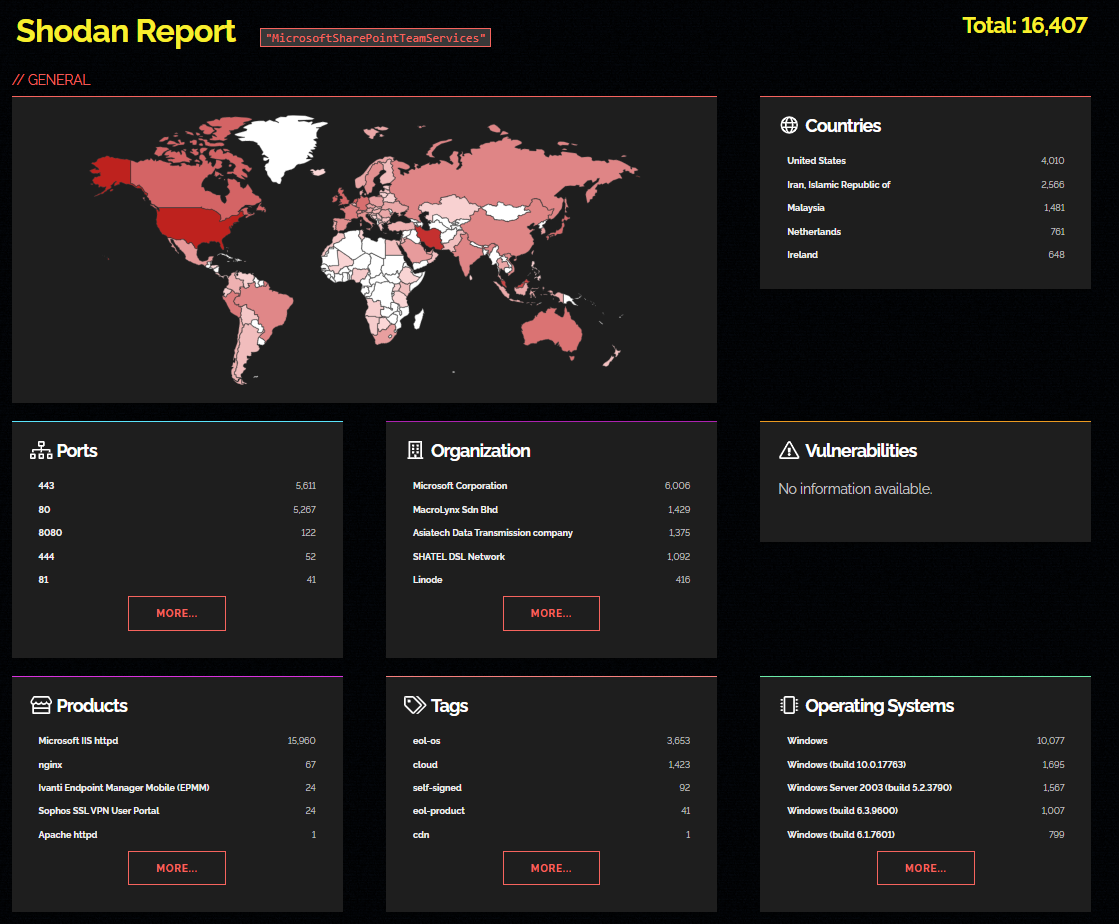Click the 10,077 count for Windows
The height and width of the screenshot is (924, 1119).
1050,741
